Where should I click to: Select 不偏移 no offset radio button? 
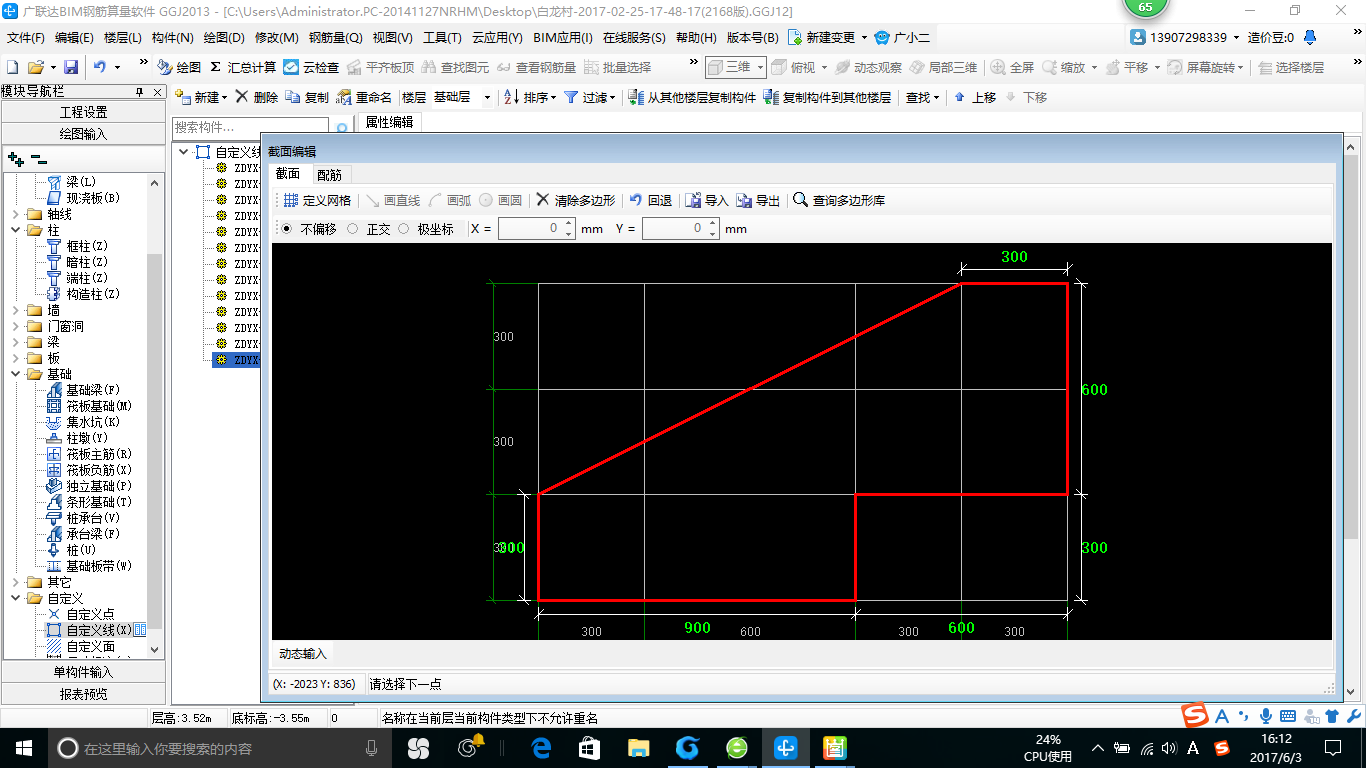point(287,229)
